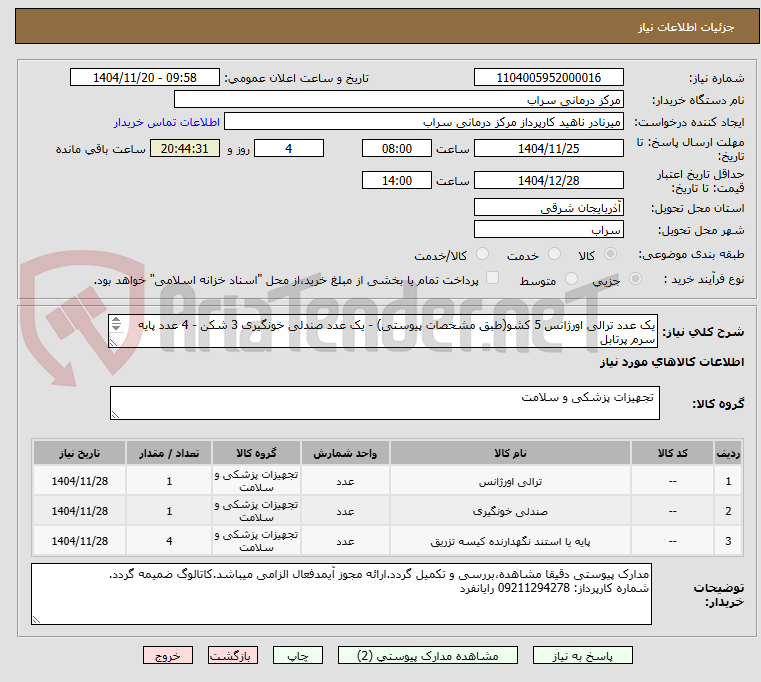Click the resize handle of goods group box
Screen dimensions: 761x682
point(115,415)
